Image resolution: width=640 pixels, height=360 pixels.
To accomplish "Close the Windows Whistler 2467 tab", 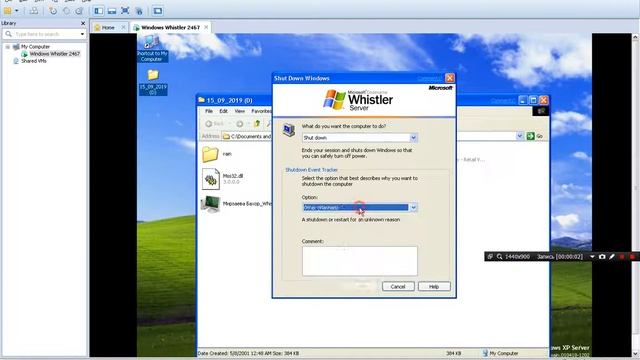I will coord(206,27).
